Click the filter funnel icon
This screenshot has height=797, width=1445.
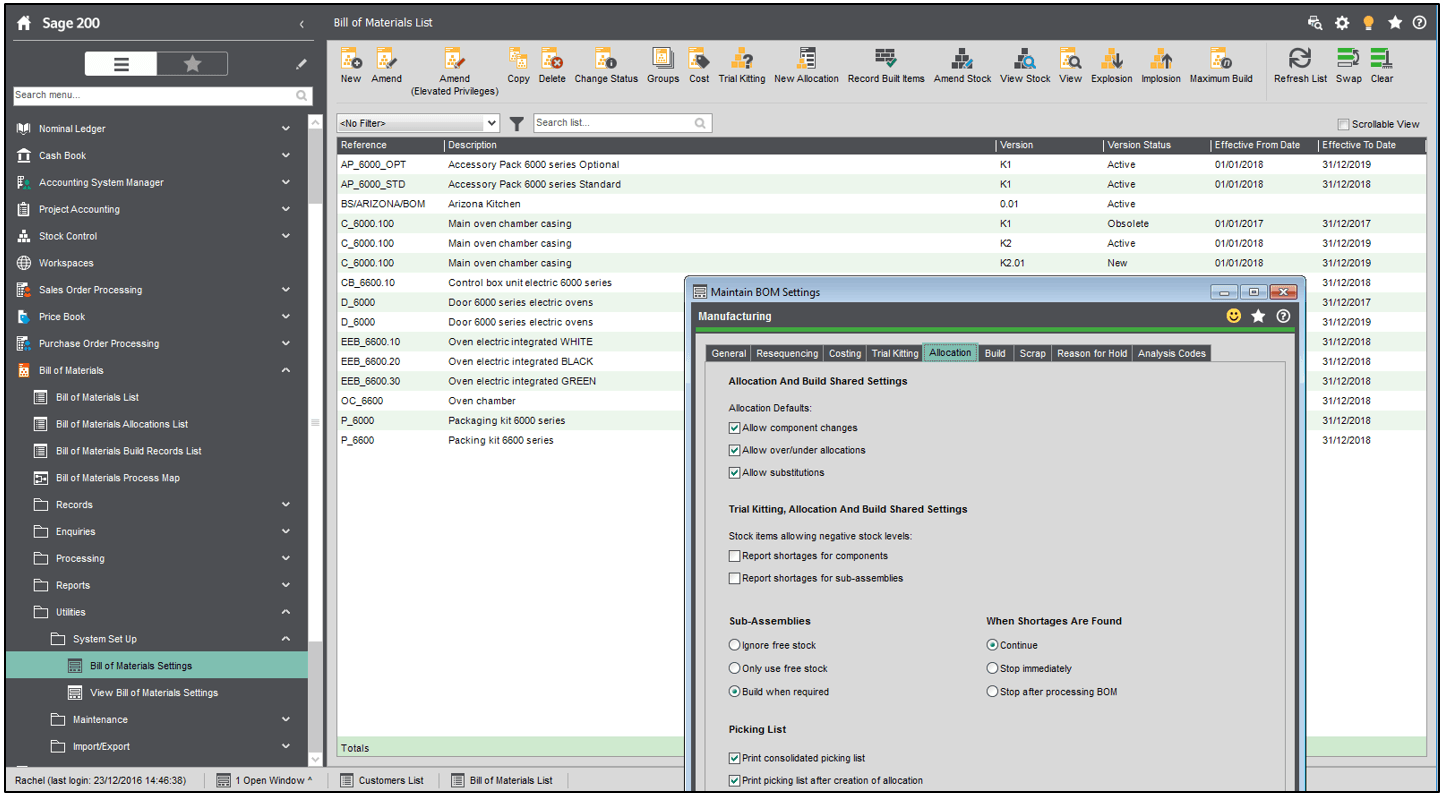click(x=516, y=124)
